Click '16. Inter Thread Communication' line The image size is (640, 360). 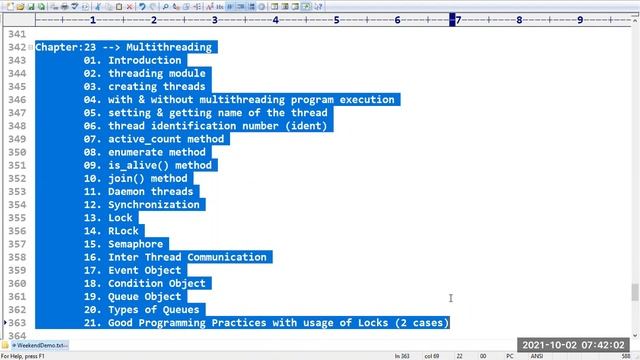pos(175,257)
